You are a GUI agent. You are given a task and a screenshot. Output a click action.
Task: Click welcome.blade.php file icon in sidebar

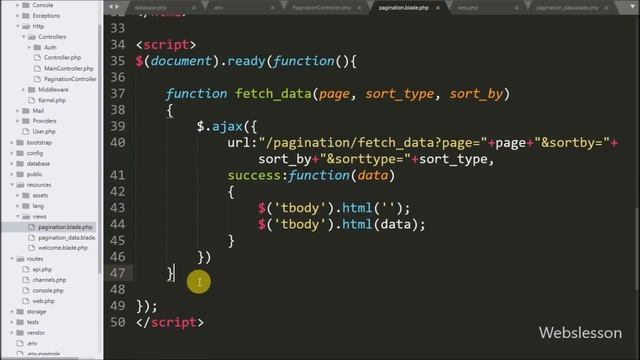point(31,248)
